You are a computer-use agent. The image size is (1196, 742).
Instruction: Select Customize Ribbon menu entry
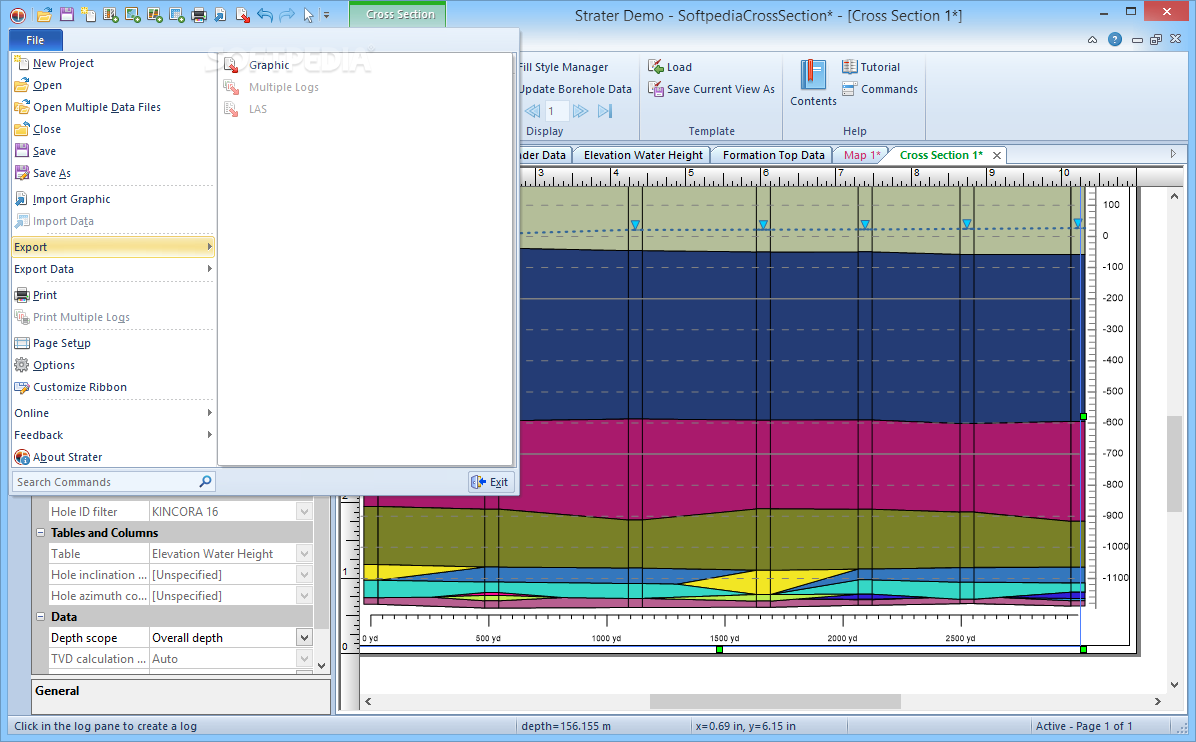click(x=113, y=387)
